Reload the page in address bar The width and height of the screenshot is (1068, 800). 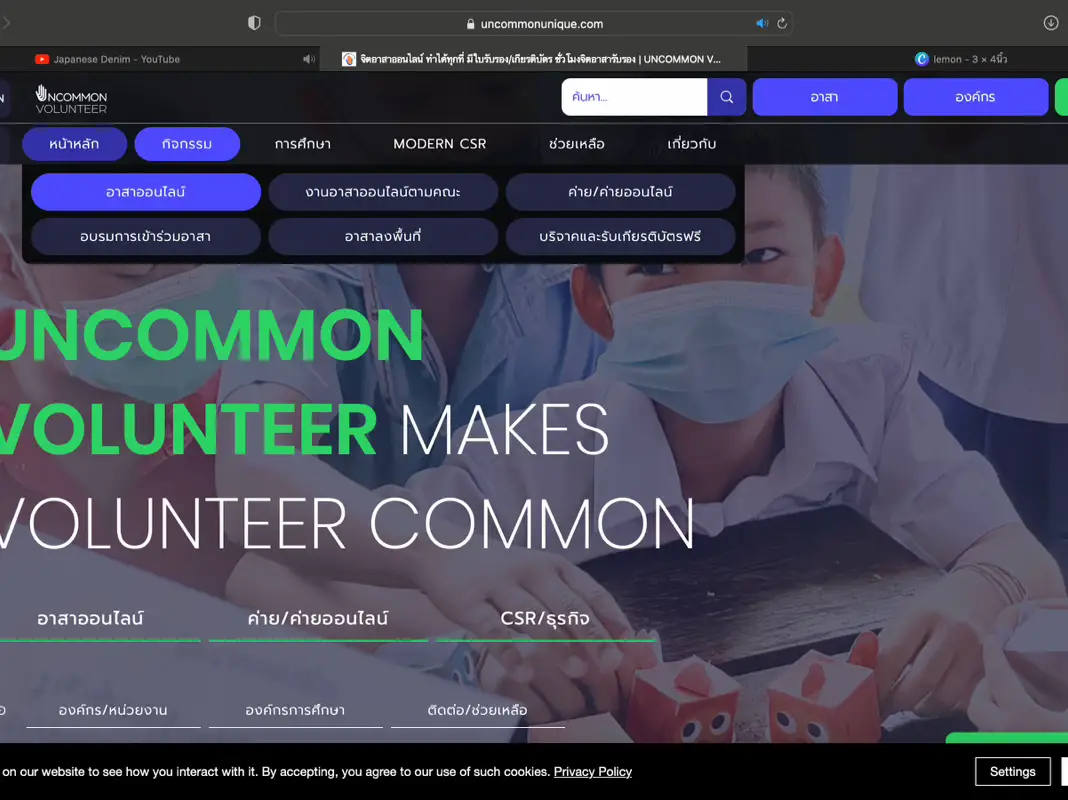coord(782,23)
